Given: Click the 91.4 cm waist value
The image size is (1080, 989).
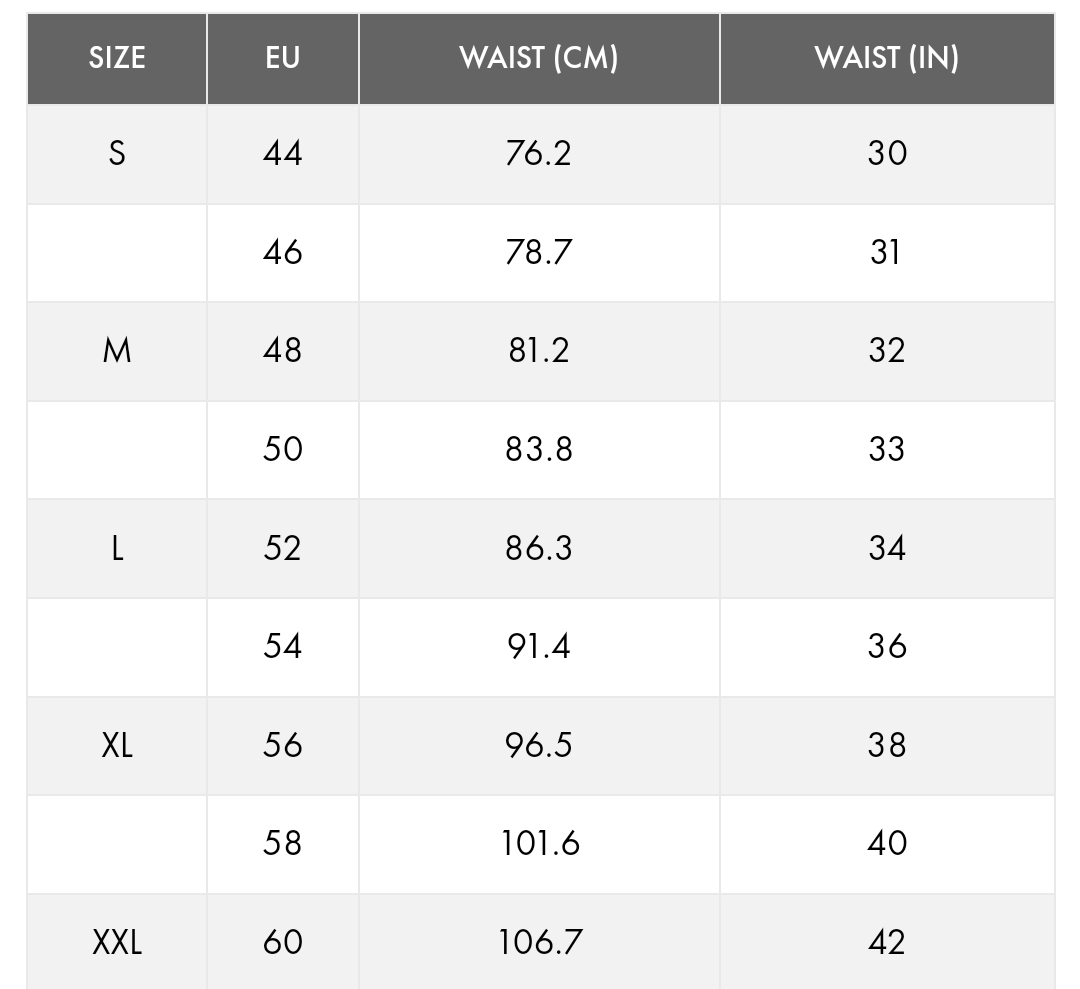Looking at the screenshot, I should click(539, 646).
